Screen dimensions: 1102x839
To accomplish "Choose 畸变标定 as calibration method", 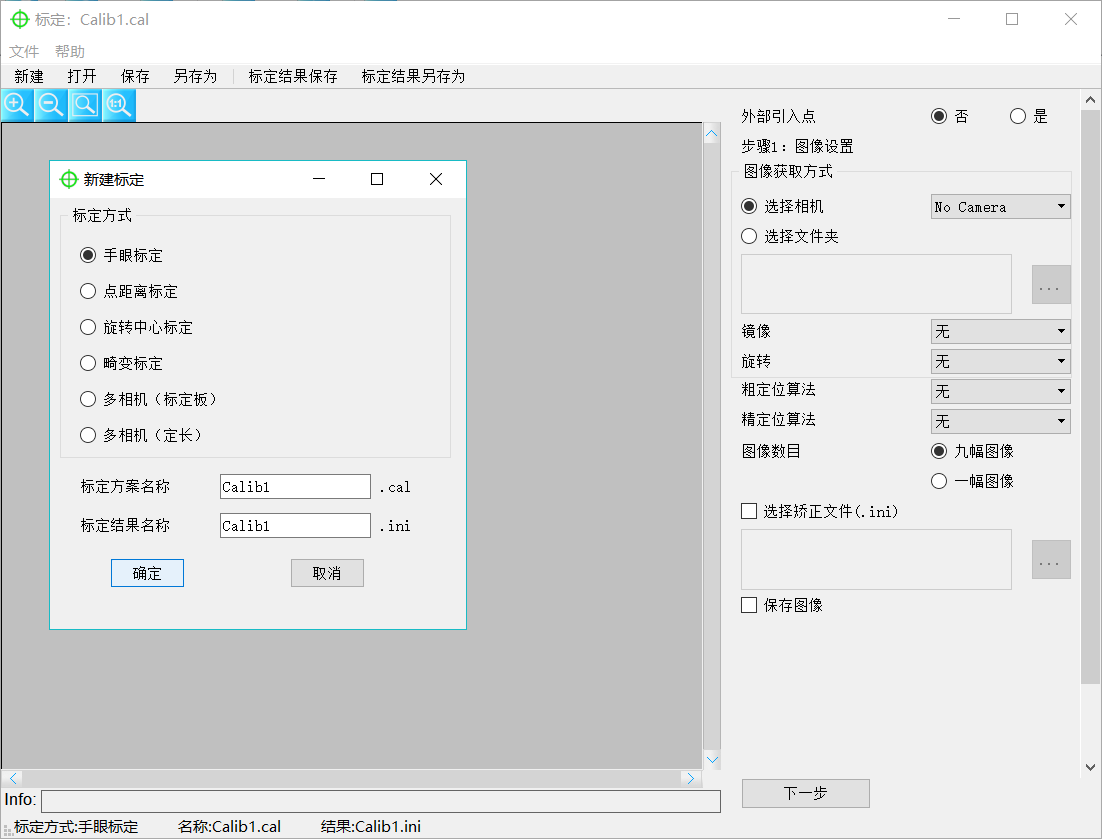I will click(x=87, y=363).
